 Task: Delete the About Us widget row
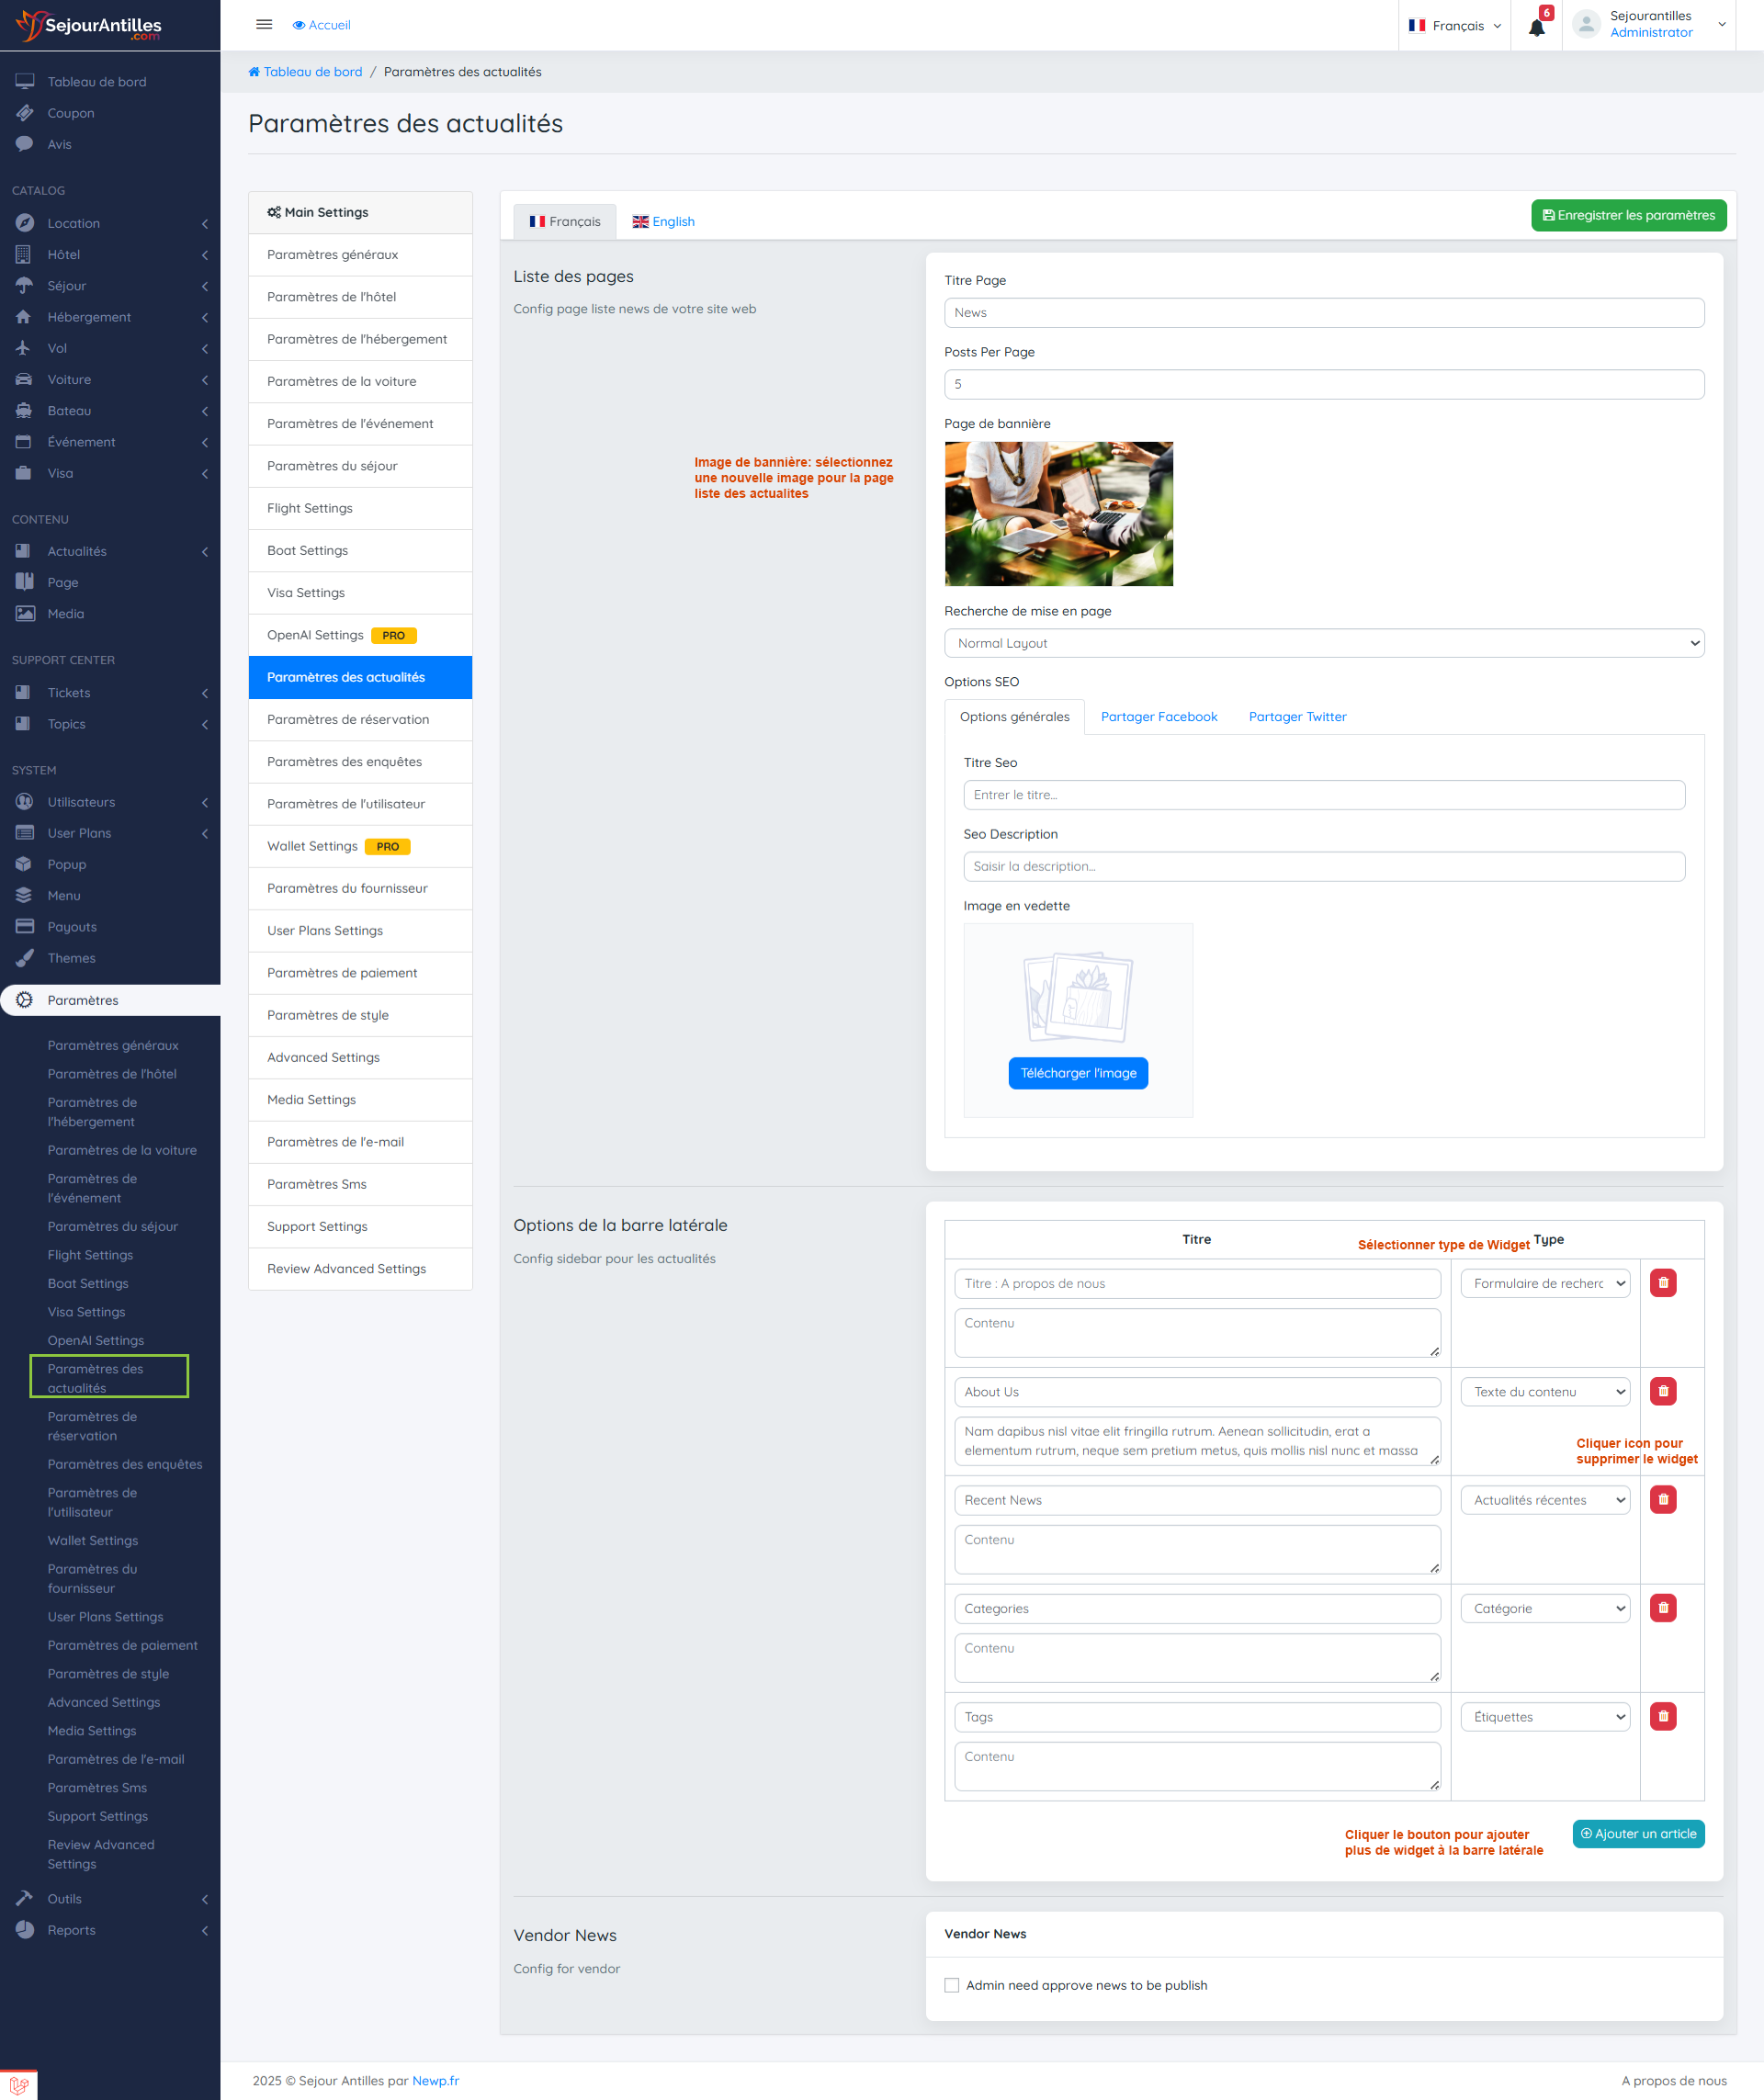pos(1662,1391)
